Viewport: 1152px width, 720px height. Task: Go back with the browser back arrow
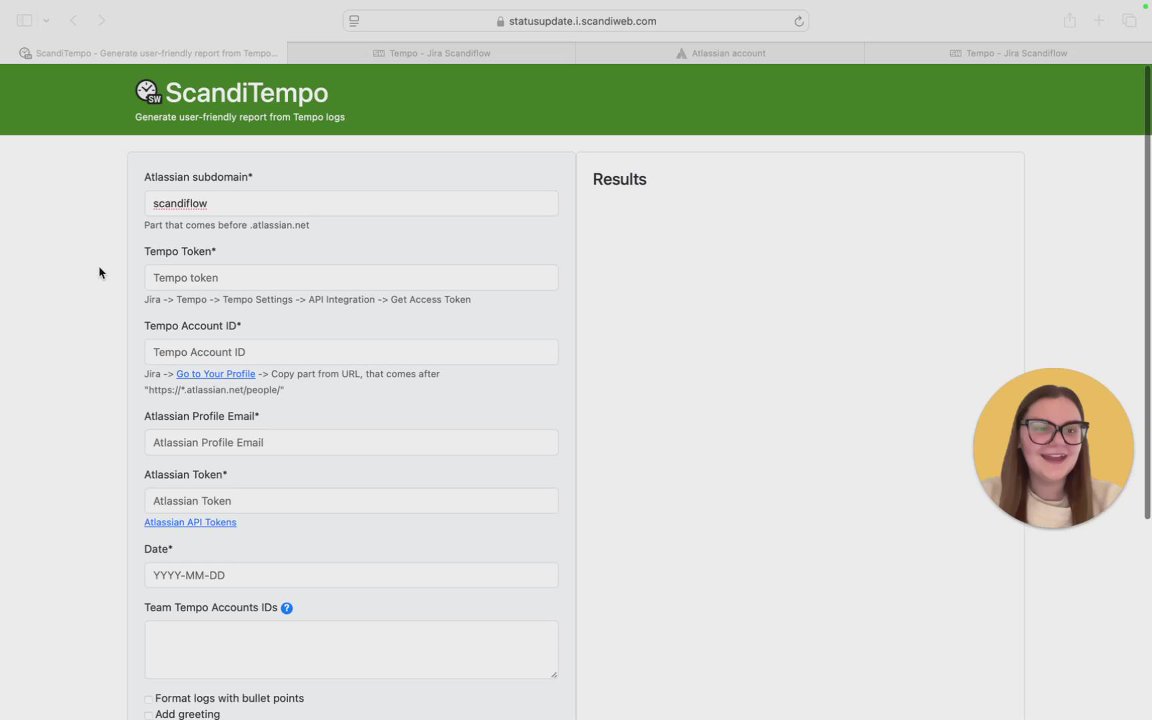[73, 21]
